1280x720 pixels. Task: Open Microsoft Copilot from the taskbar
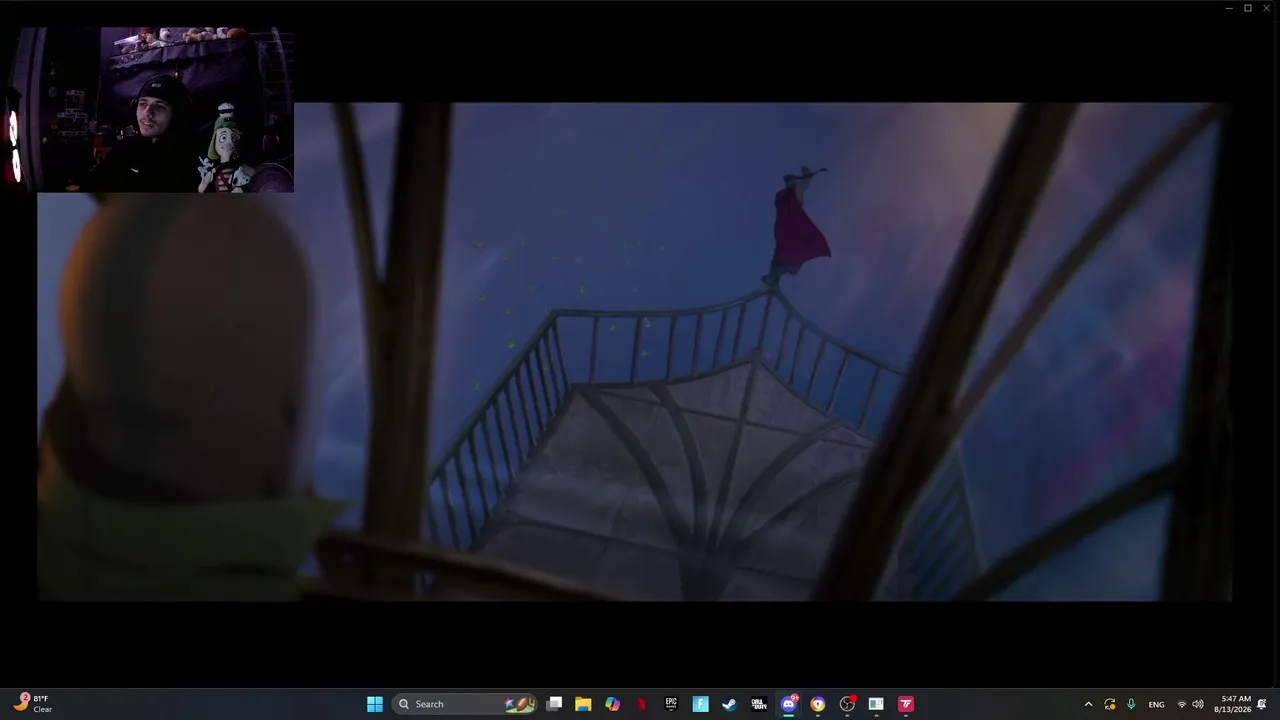click(612, 704)
